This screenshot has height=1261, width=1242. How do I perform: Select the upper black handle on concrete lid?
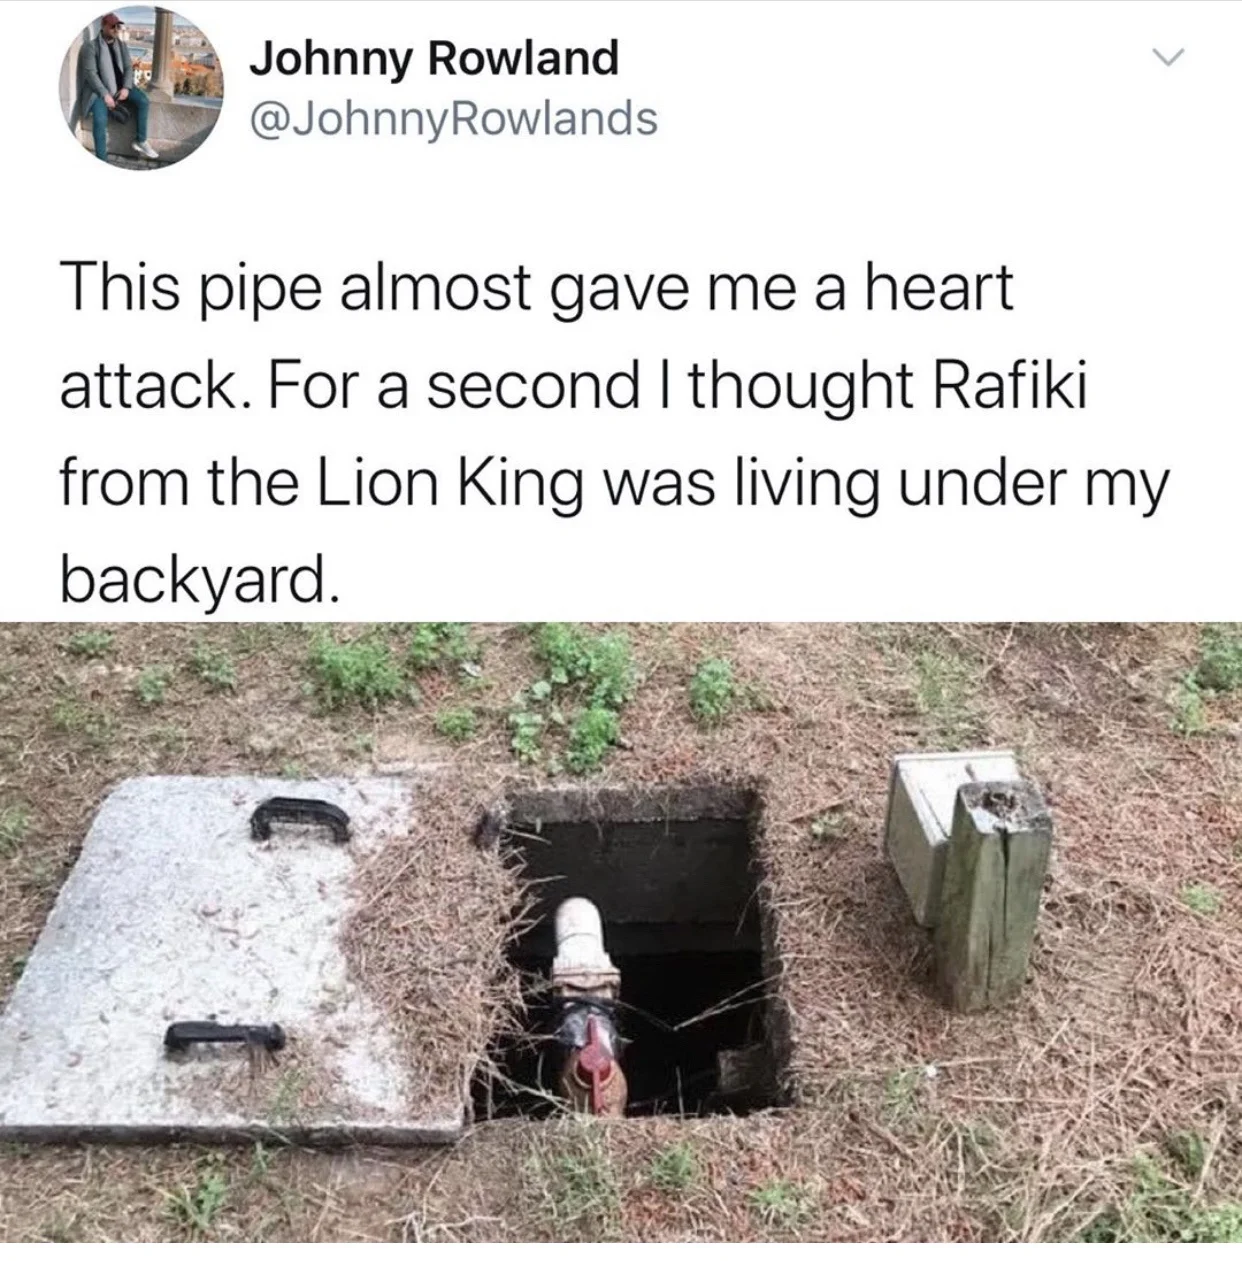pos(300,817)
